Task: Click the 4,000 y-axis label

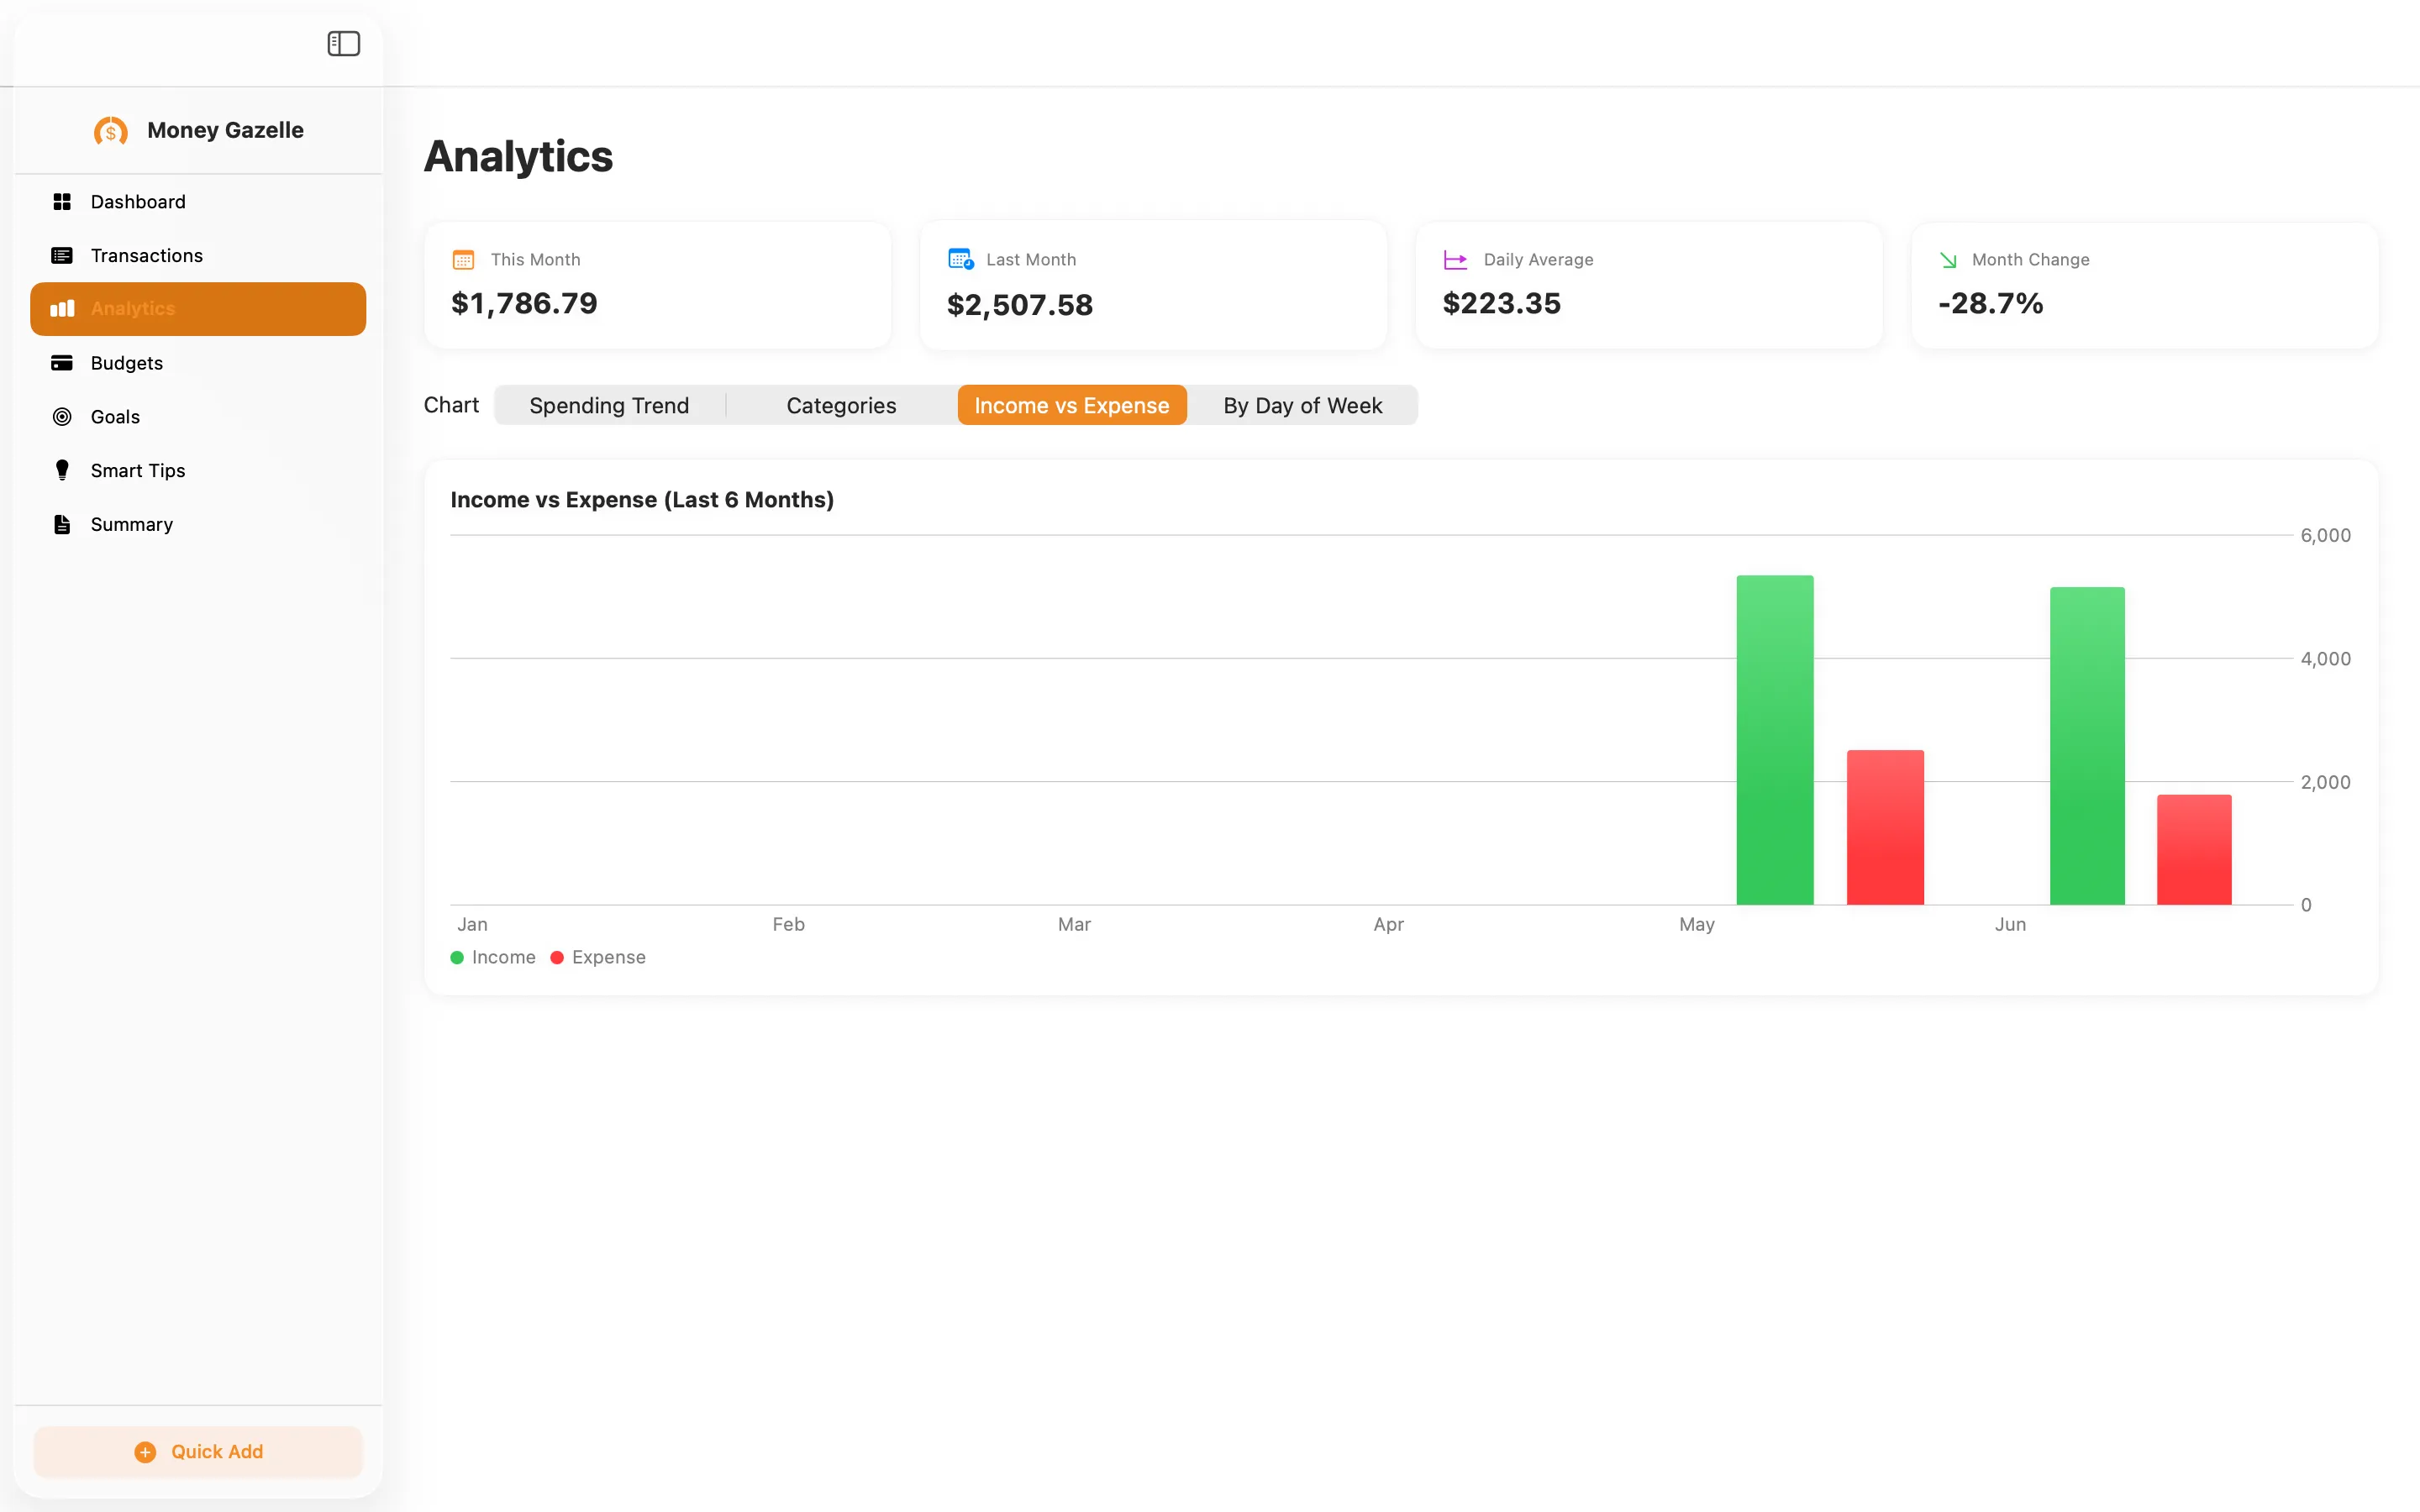Action: [x=2325, y=659]
